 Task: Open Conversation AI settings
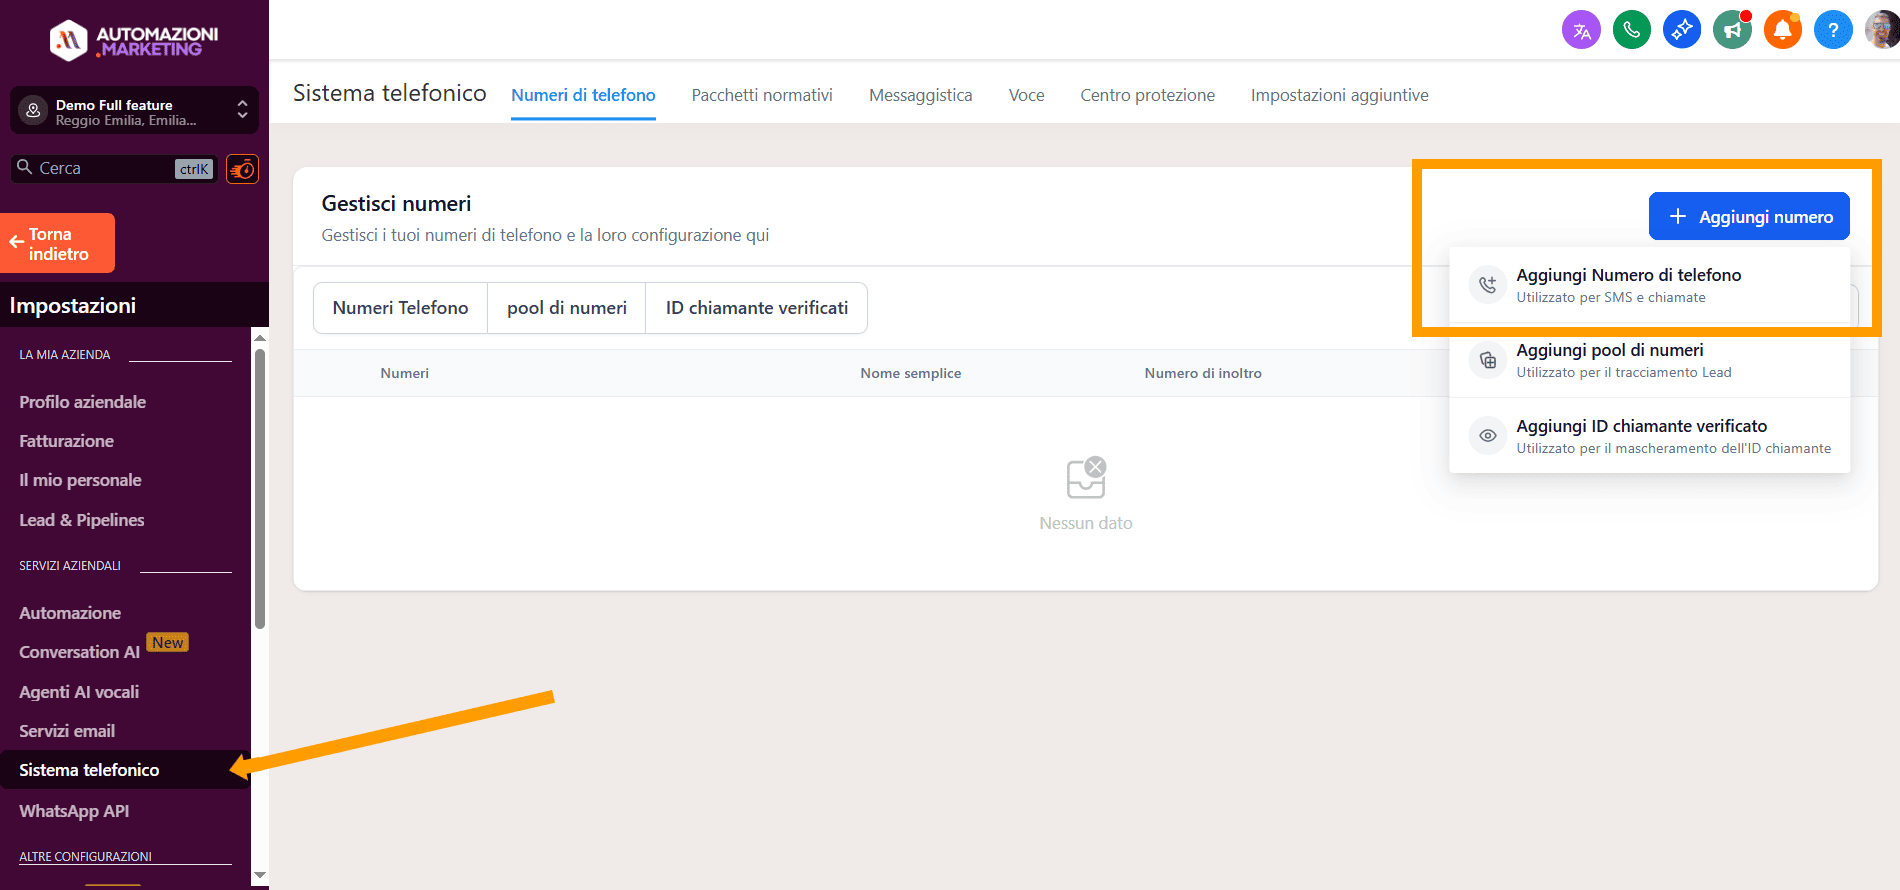(x=79, y=652)
